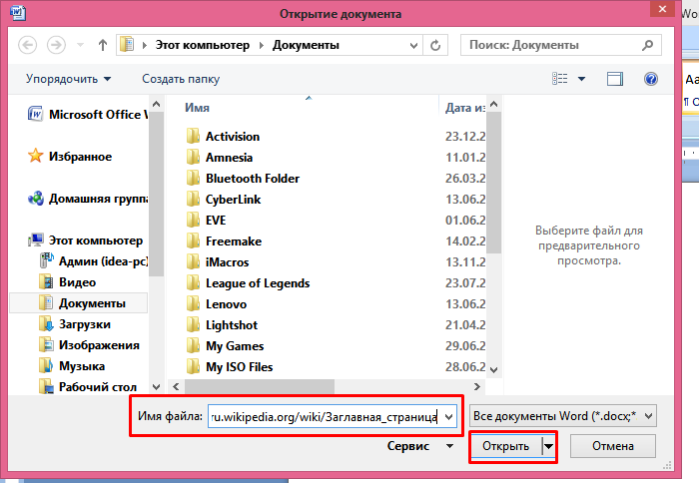Click the navigation pane scroll up arrow
Viewport: 699px width, 483px height.
pos(156,104)
